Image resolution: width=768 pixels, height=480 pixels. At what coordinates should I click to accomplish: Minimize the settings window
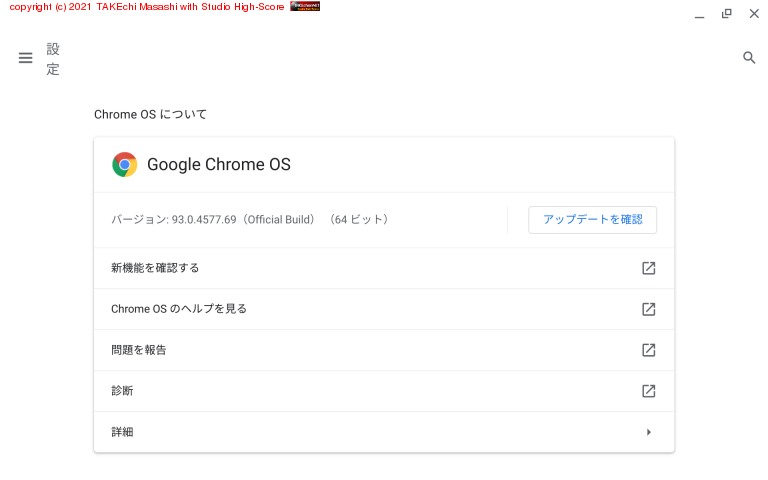(699, 14)
